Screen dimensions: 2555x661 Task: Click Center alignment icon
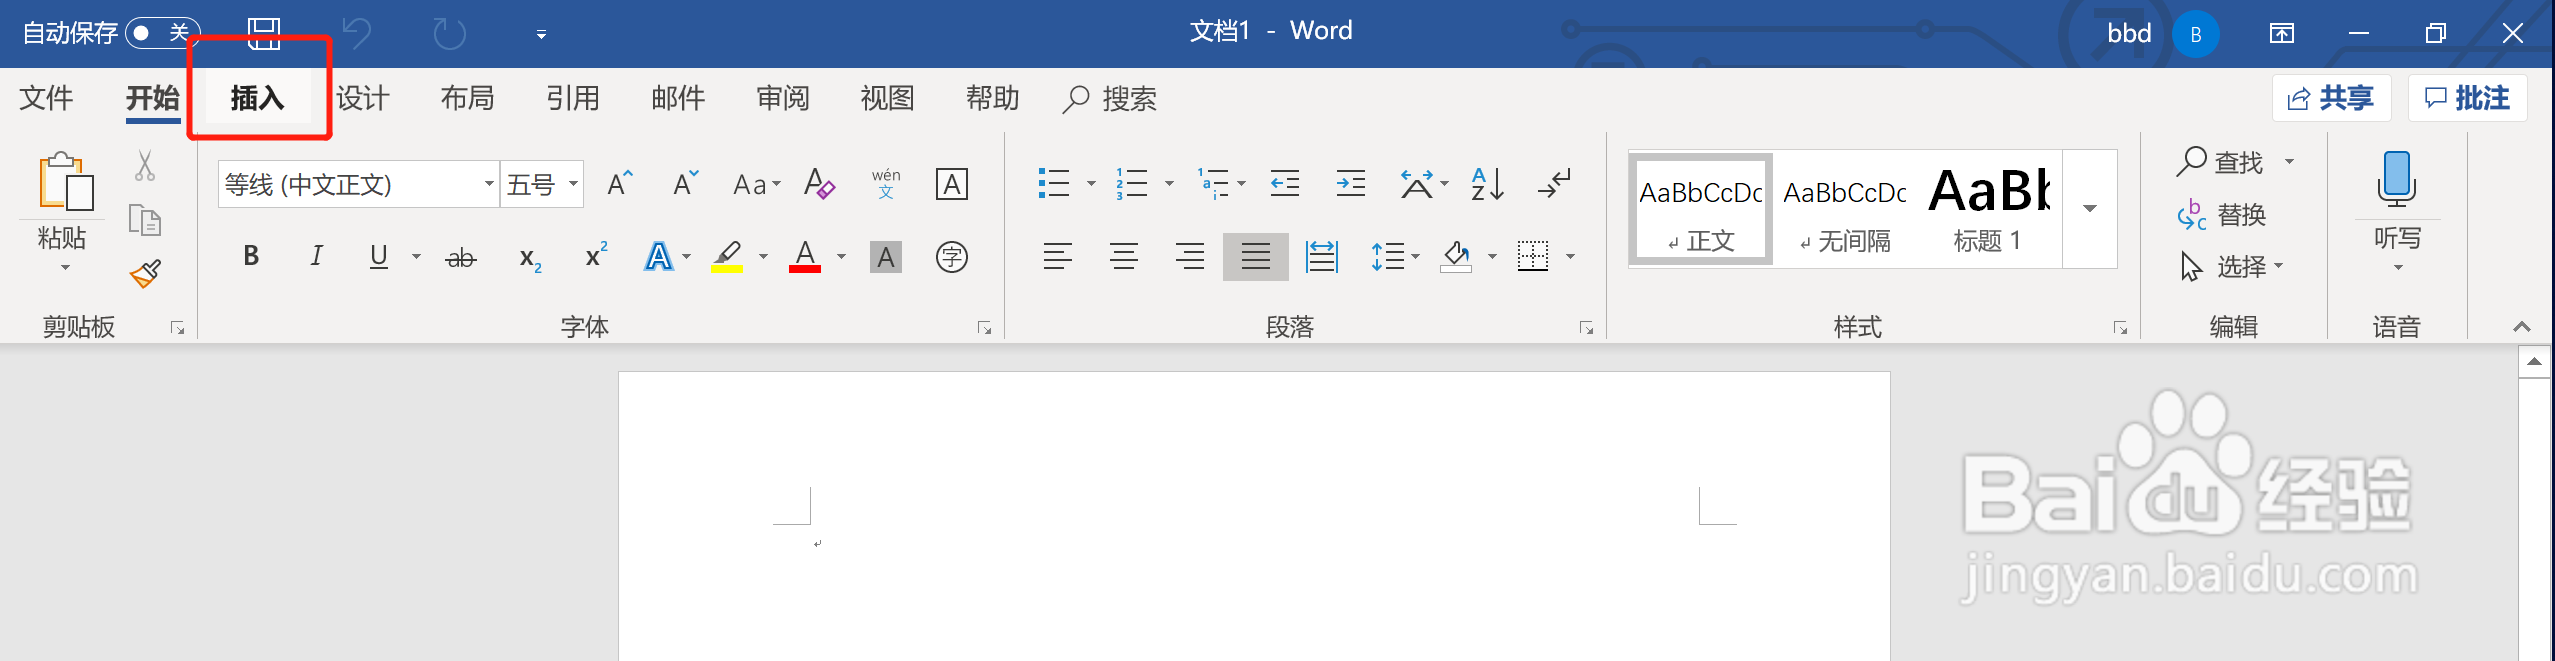pos(1124,257)
